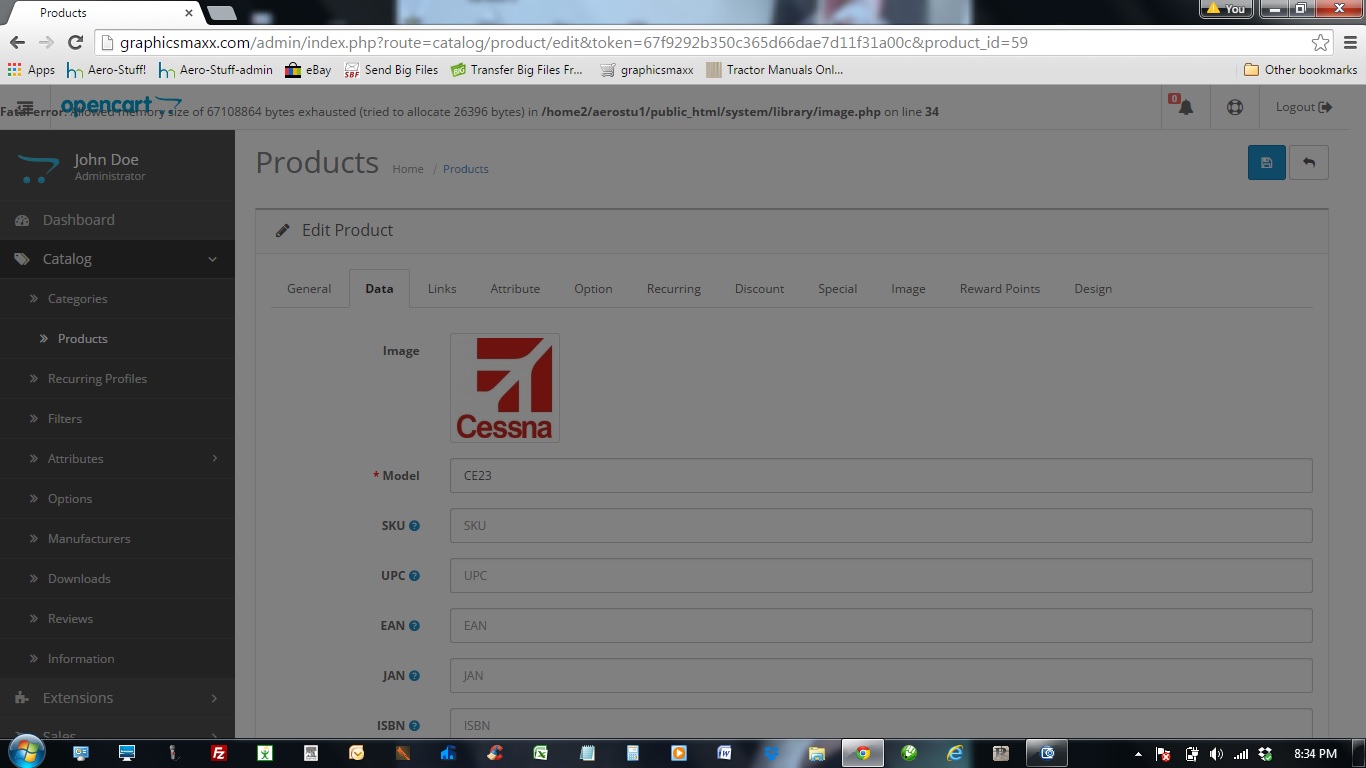Switch to the Design tab
1366x768 pixels.
[1093, 288]
